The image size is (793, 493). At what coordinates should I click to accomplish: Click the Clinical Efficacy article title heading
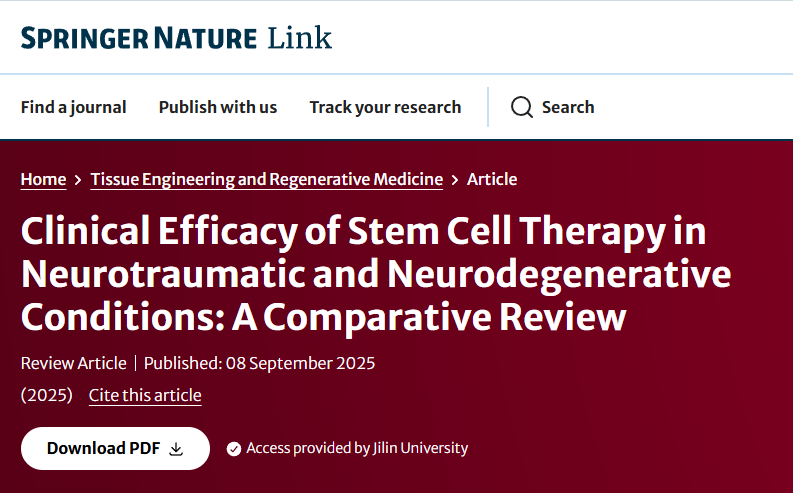pyautogui.click(x=375, y=274)
